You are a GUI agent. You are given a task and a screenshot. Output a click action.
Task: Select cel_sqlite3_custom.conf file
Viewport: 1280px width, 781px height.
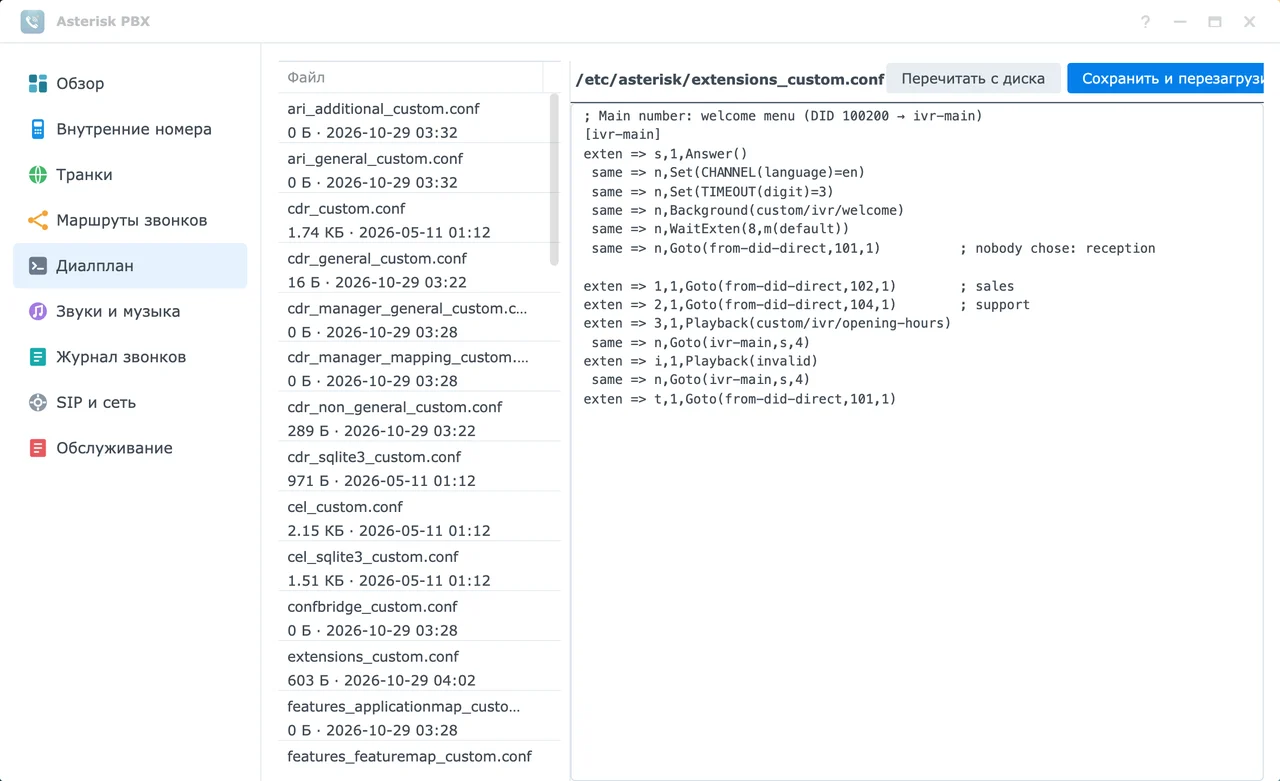coord(418,568)
